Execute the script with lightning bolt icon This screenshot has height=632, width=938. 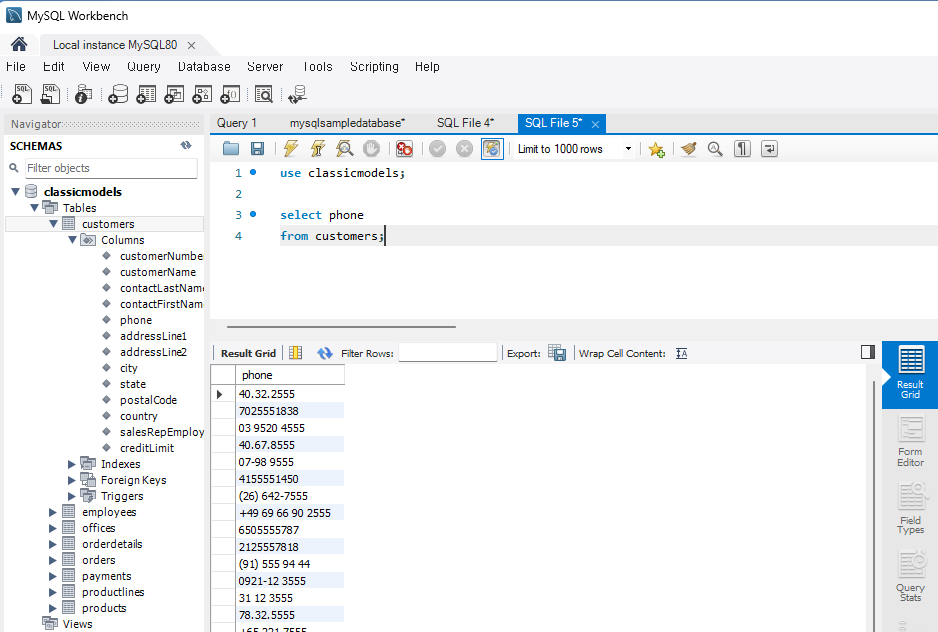(x=291, y=148)
